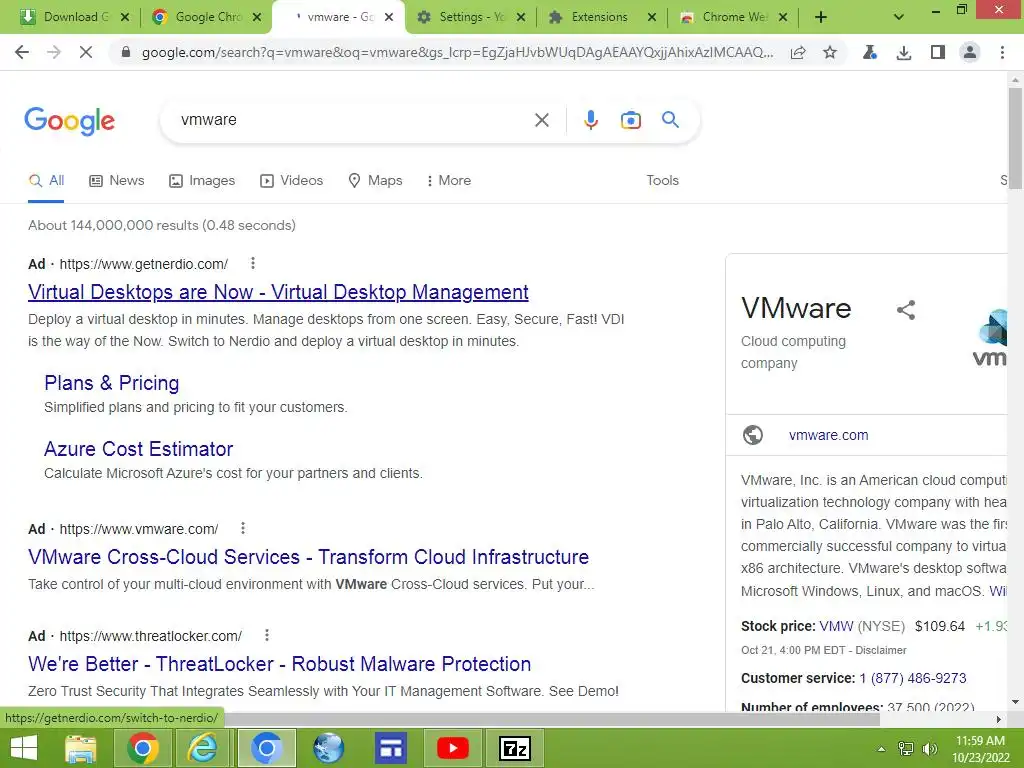Open options for getnerdio ad
Viewport: 1024px width, 768px height.
pos(253,263)
